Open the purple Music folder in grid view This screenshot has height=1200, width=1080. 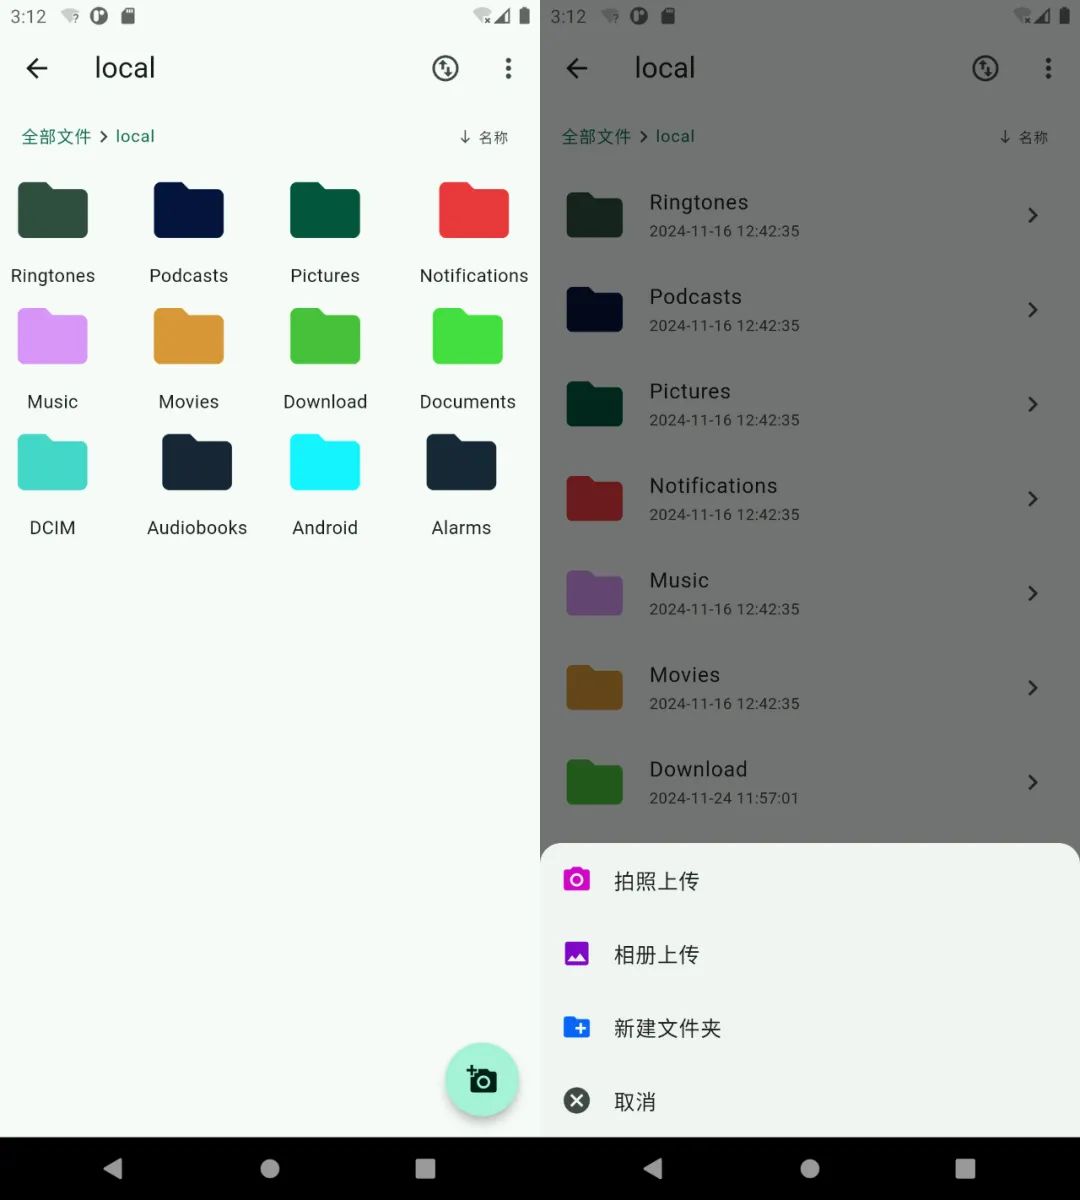pyautogui.click(x=53, y=336)
